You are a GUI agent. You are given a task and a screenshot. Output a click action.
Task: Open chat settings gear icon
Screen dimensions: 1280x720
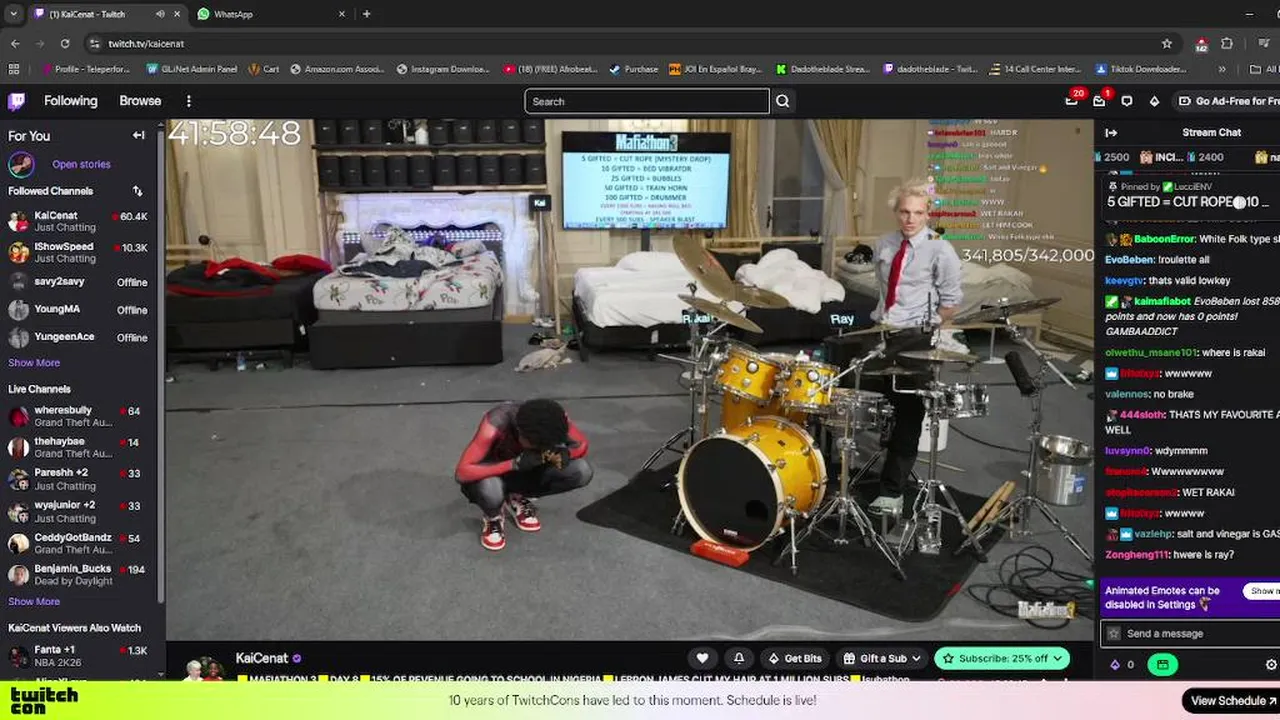click(1271, 664)
